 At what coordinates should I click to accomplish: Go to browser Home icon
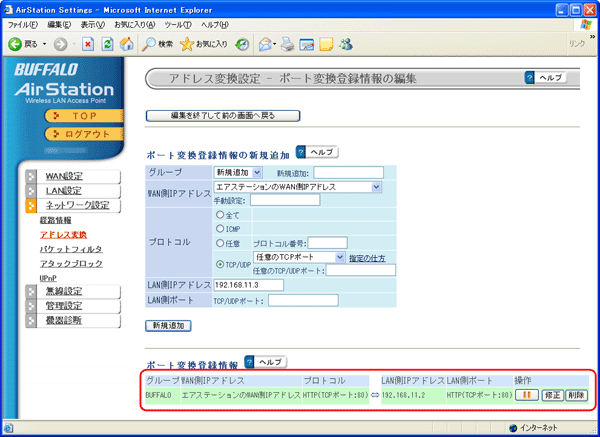click(126, 44)
